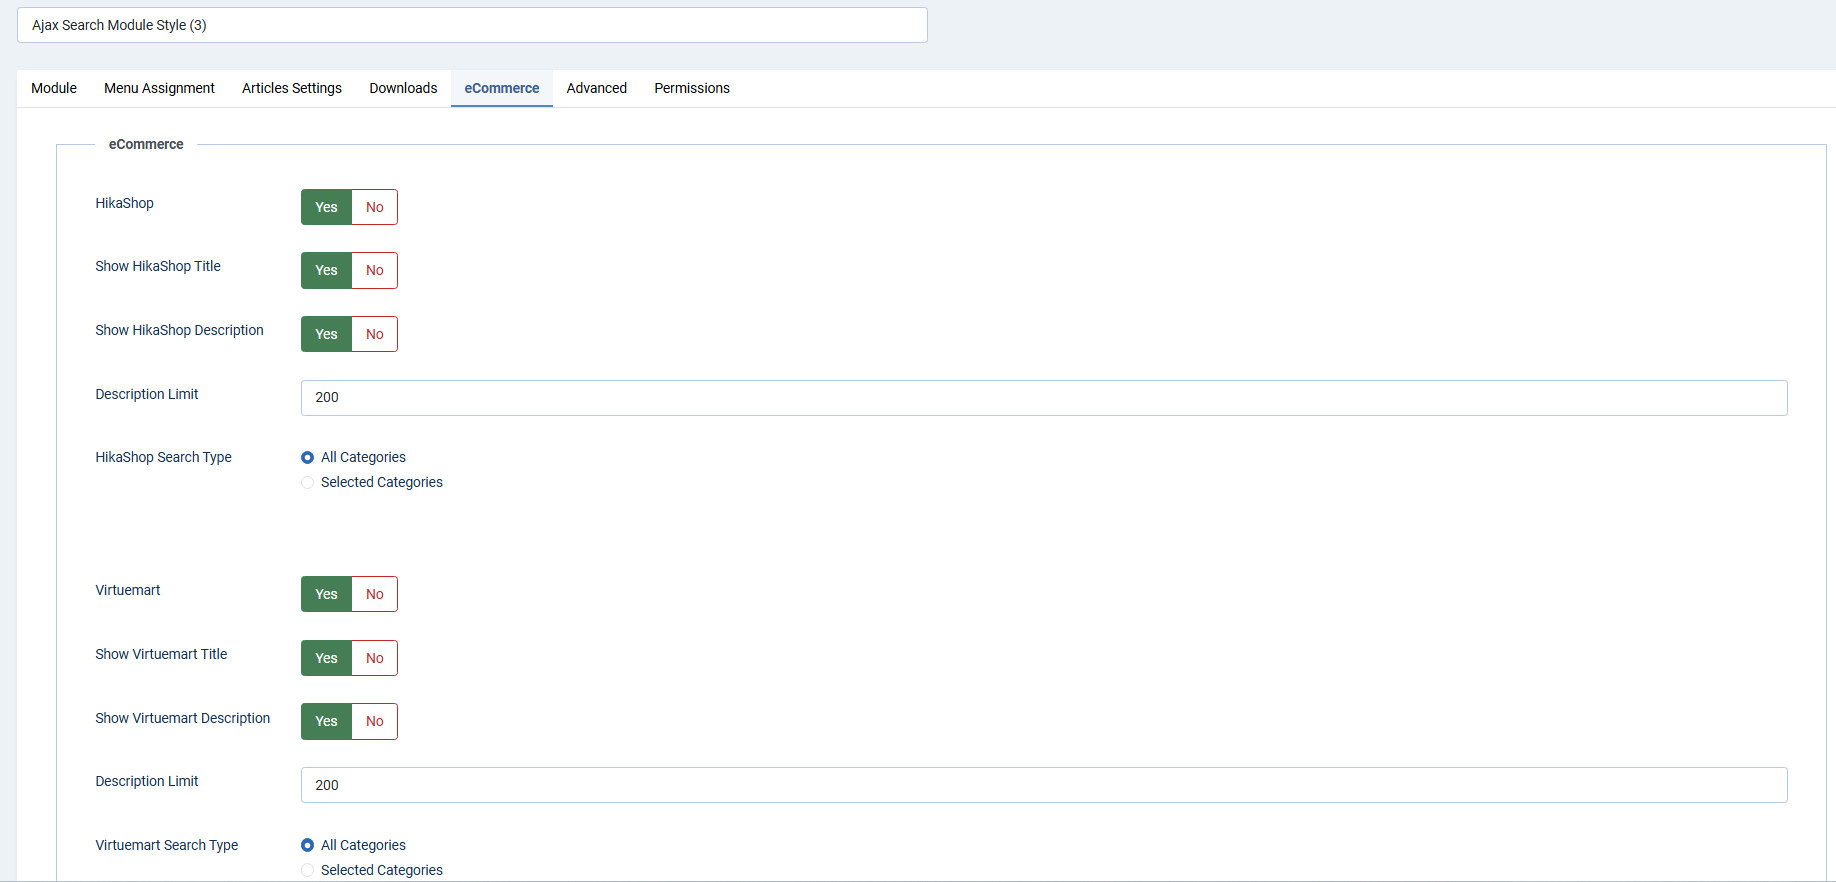The image size is (1836, 882).
Task: Disable Show HikaShop Description with No
Action: coord(374,334)
